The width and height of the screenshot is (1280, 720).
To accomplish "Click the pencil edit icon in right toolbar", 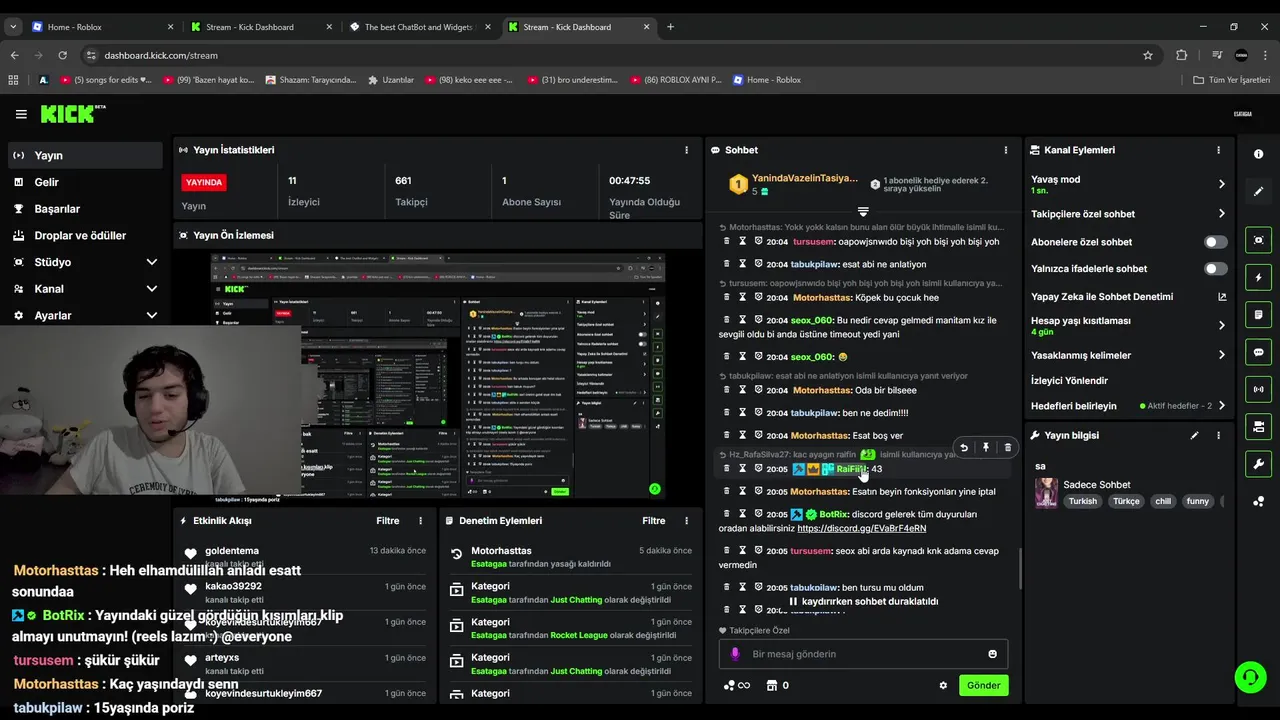I will click(1258, 191).
